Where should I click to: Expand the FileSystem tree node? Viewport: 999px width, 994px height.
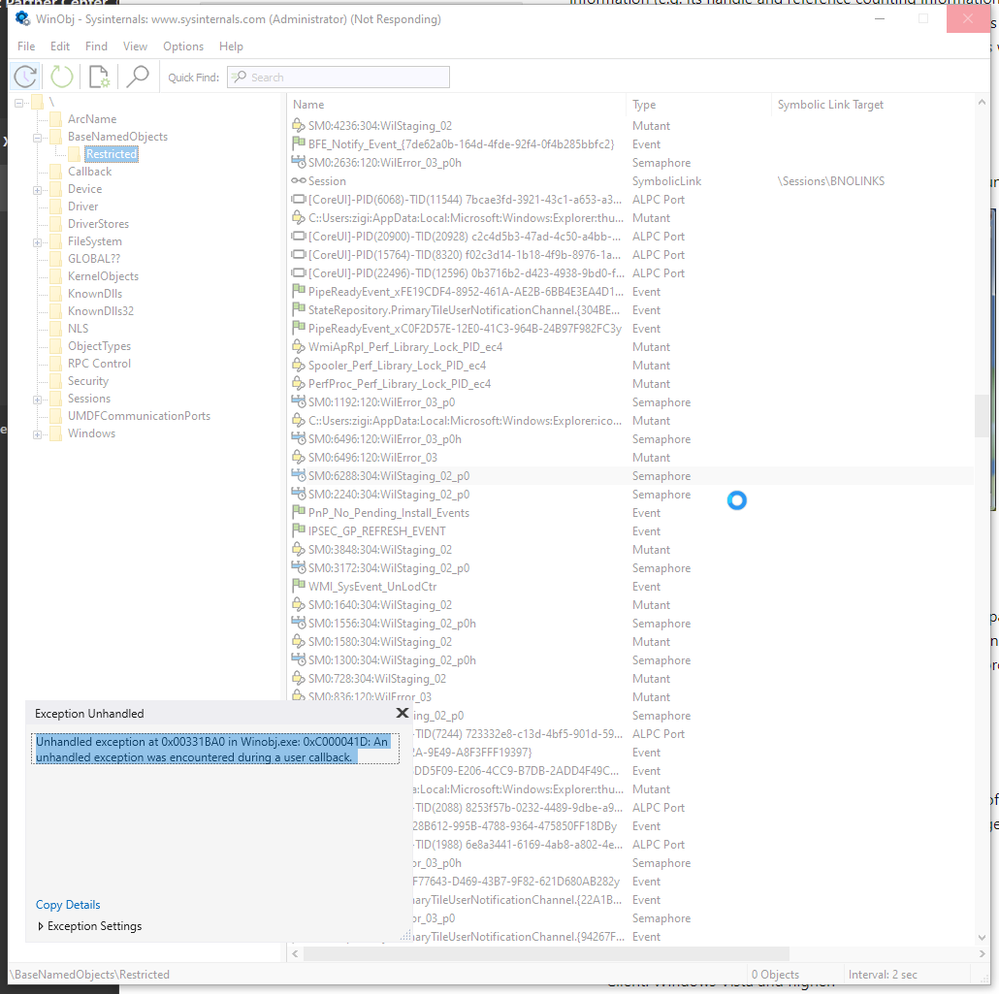click(38, 242)
